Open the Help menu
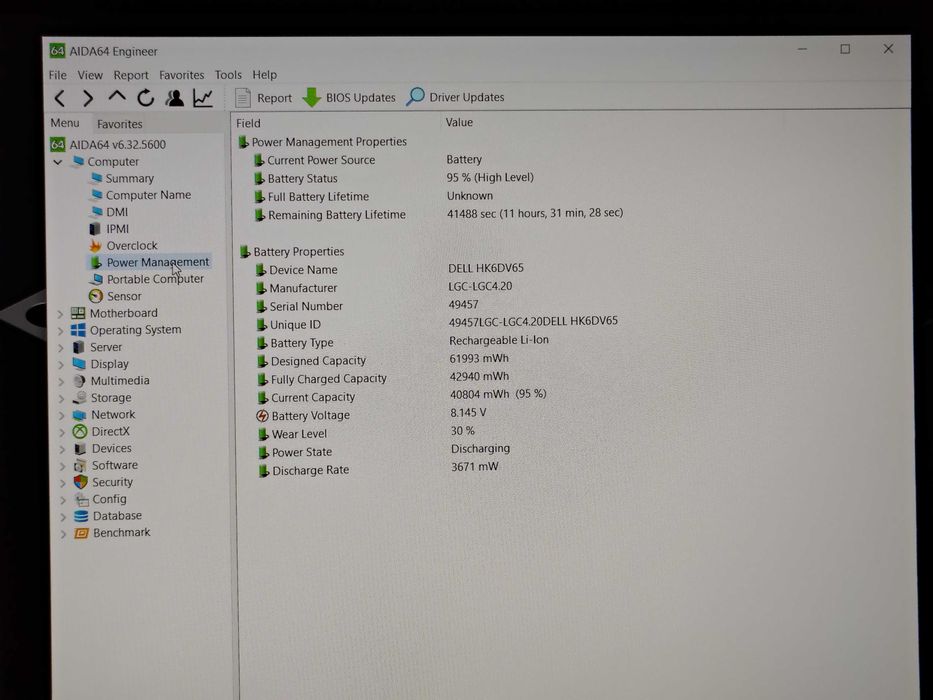The image size is (933, 700). click(264, 75)
